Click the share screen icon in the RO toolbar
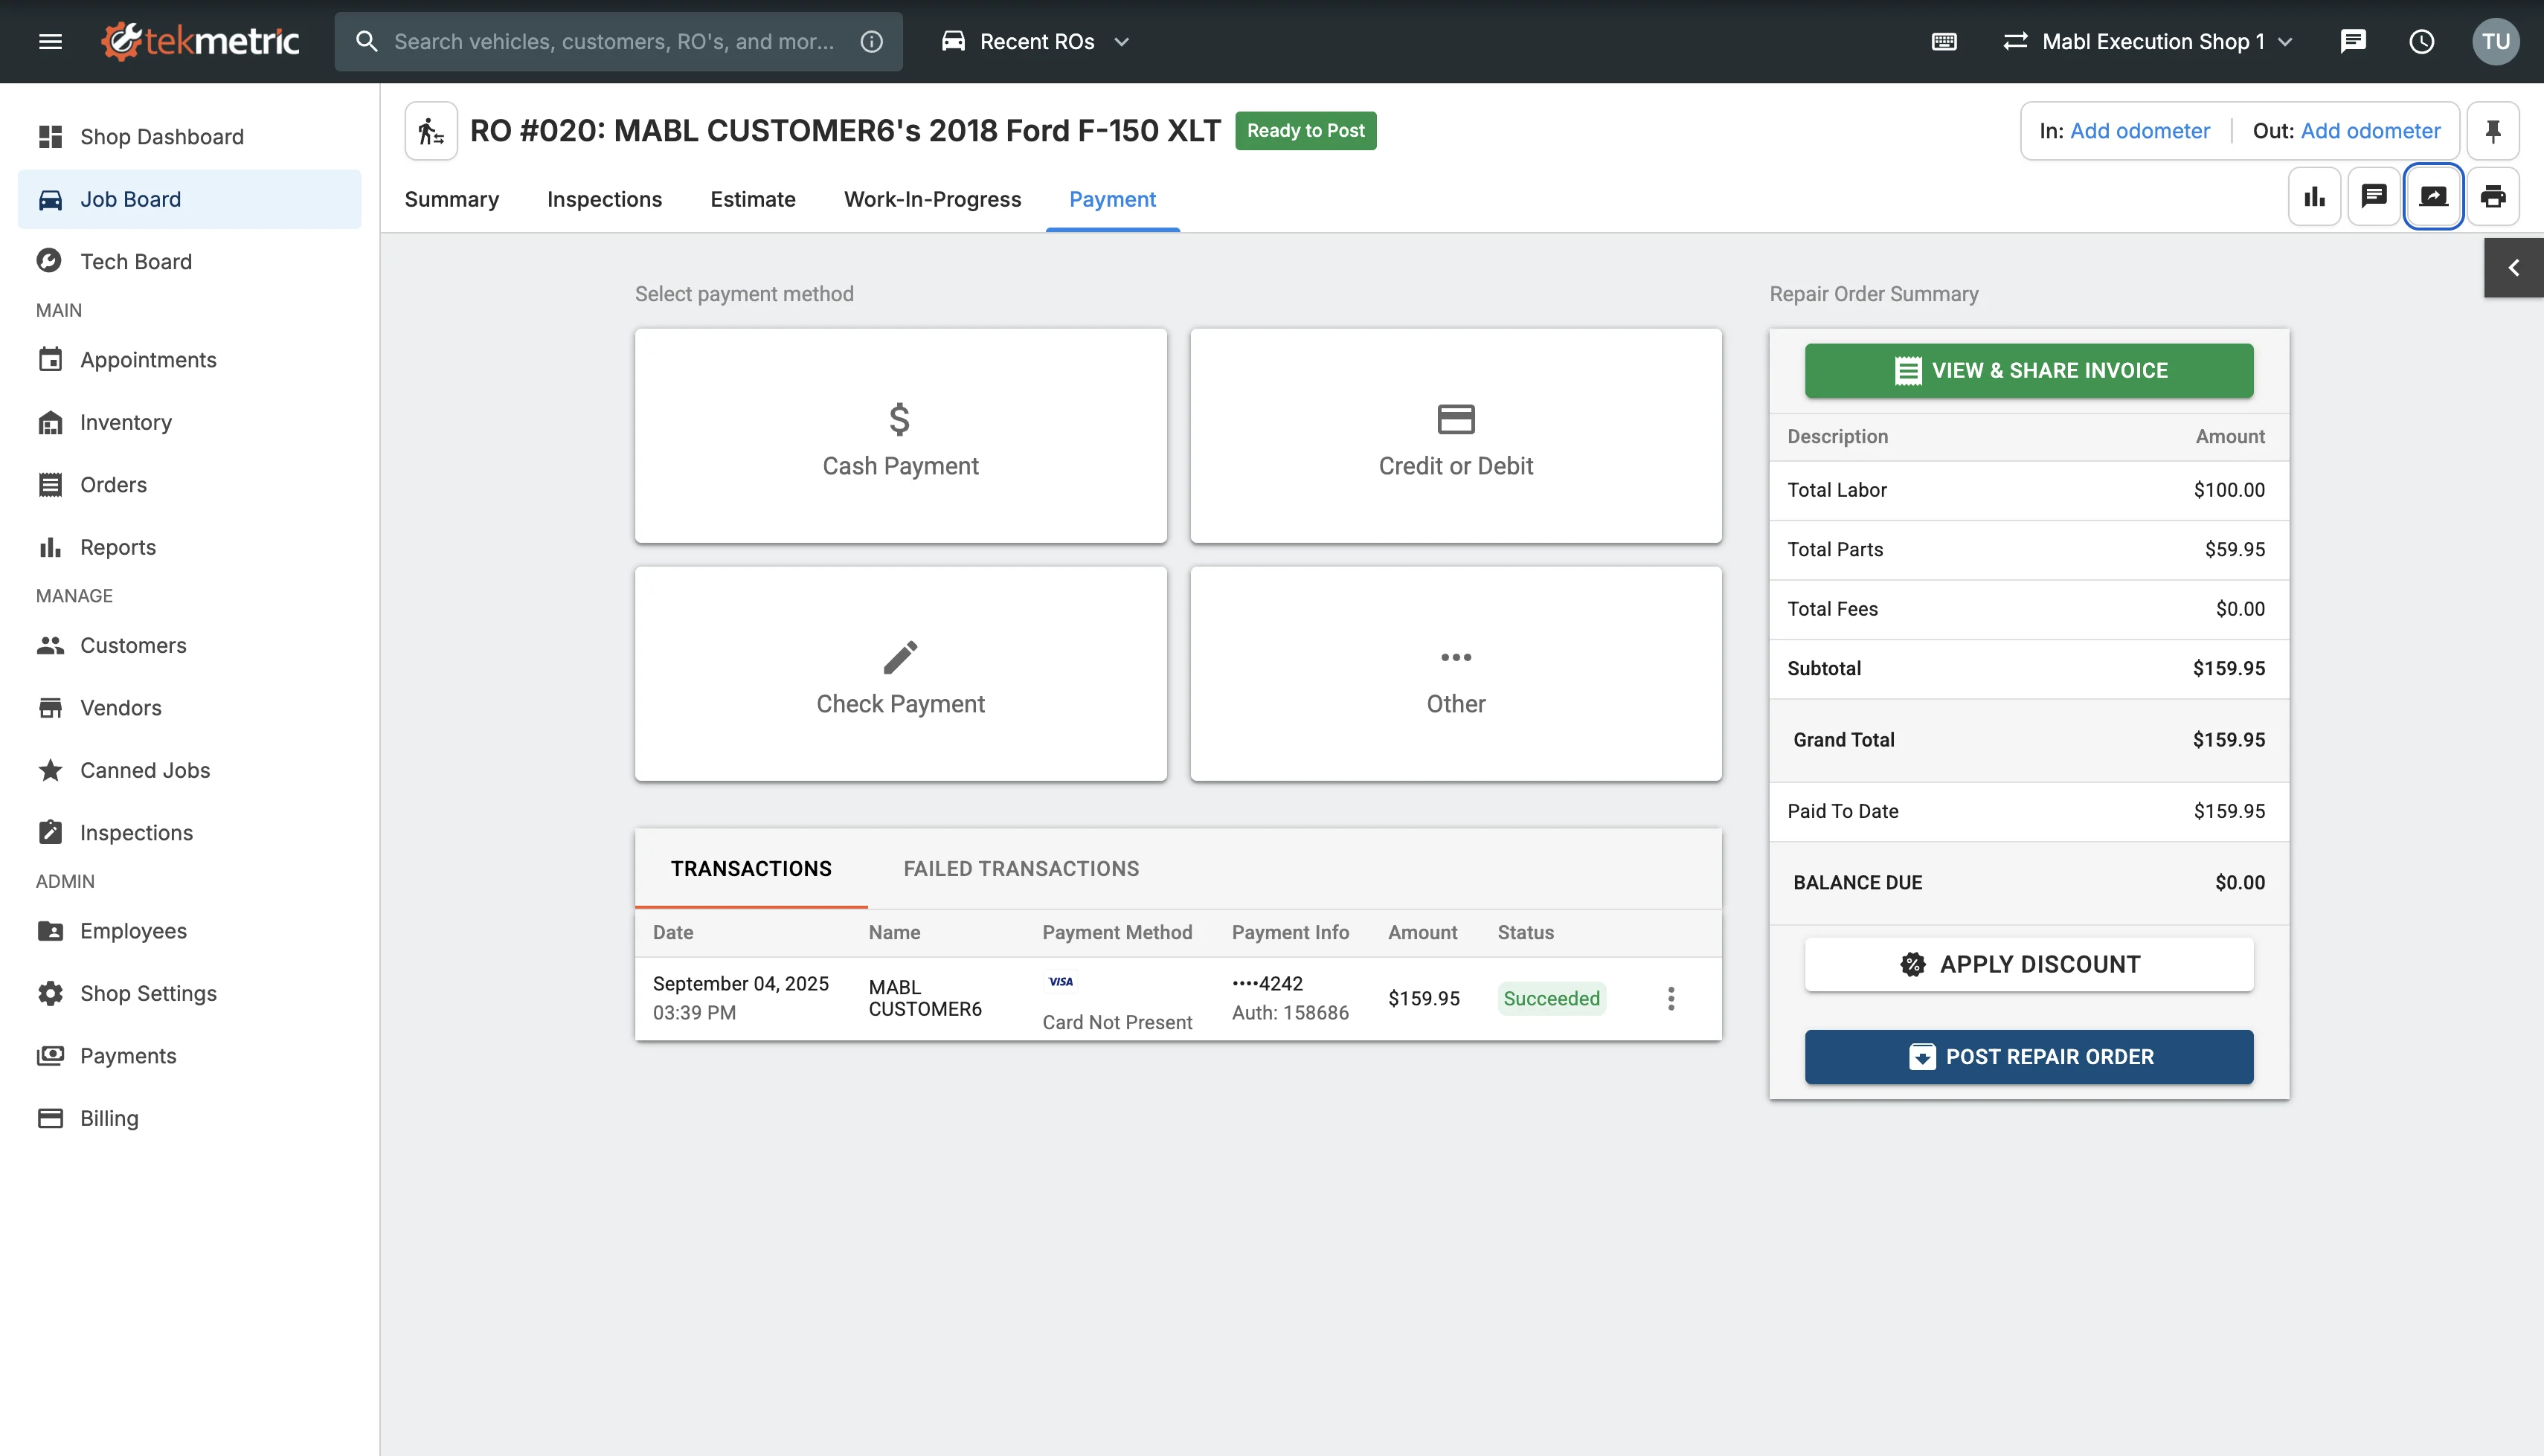 tap(2433, 197)
